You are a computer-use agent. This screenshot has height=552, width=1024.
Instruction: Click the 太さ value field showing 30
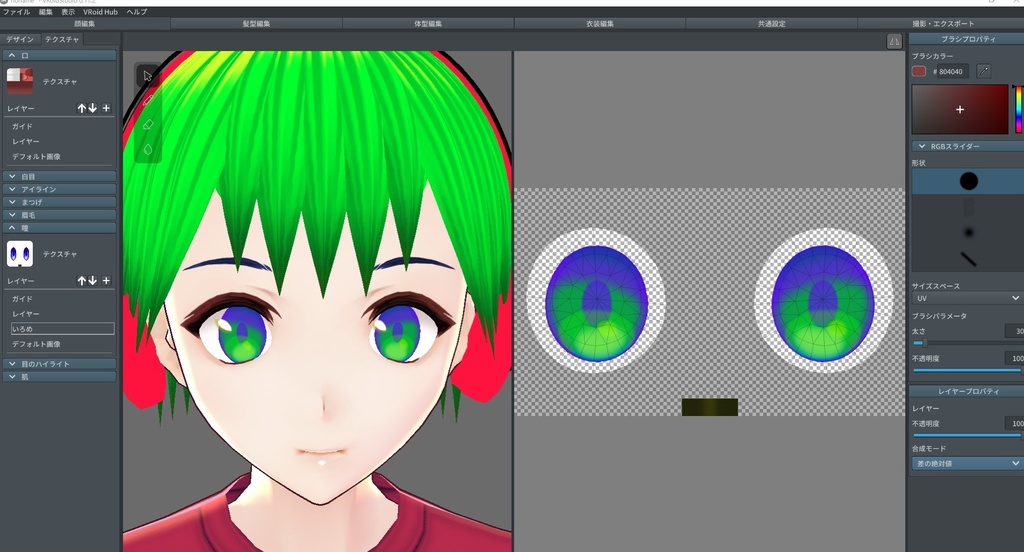(1015, 331)
